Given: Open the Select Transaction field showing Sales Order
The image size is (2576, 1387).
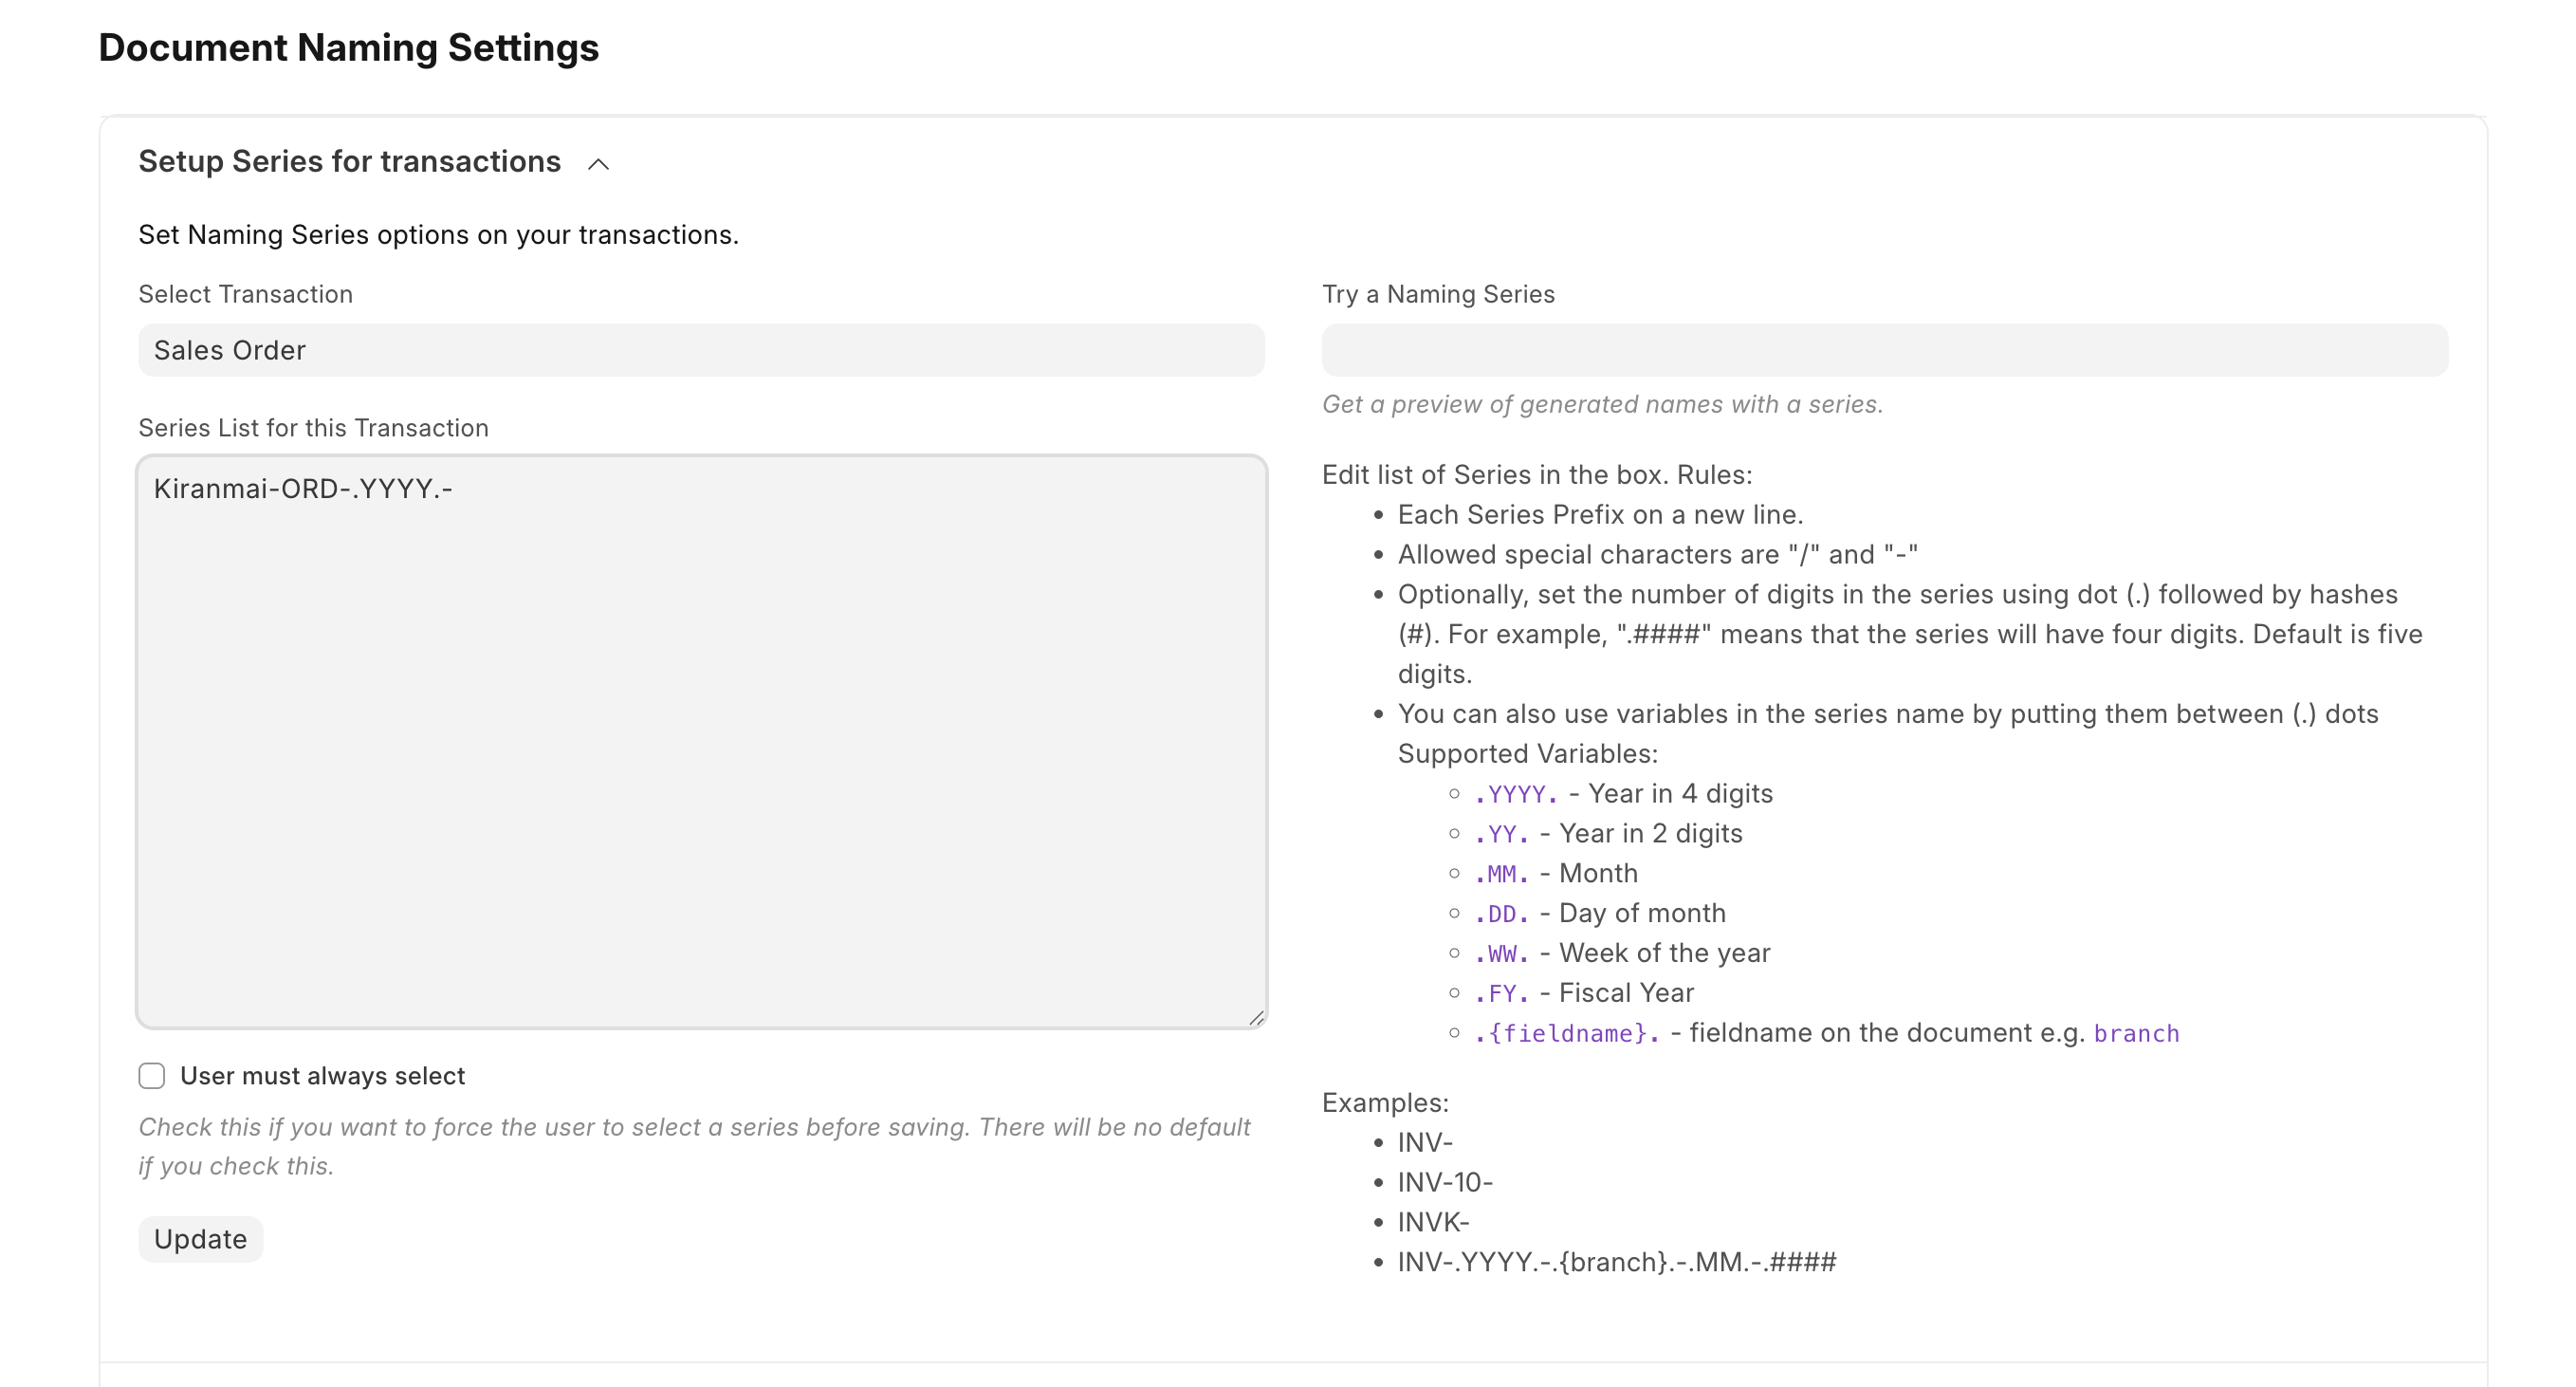Looking at the screenshot, I should click(701, 350).
